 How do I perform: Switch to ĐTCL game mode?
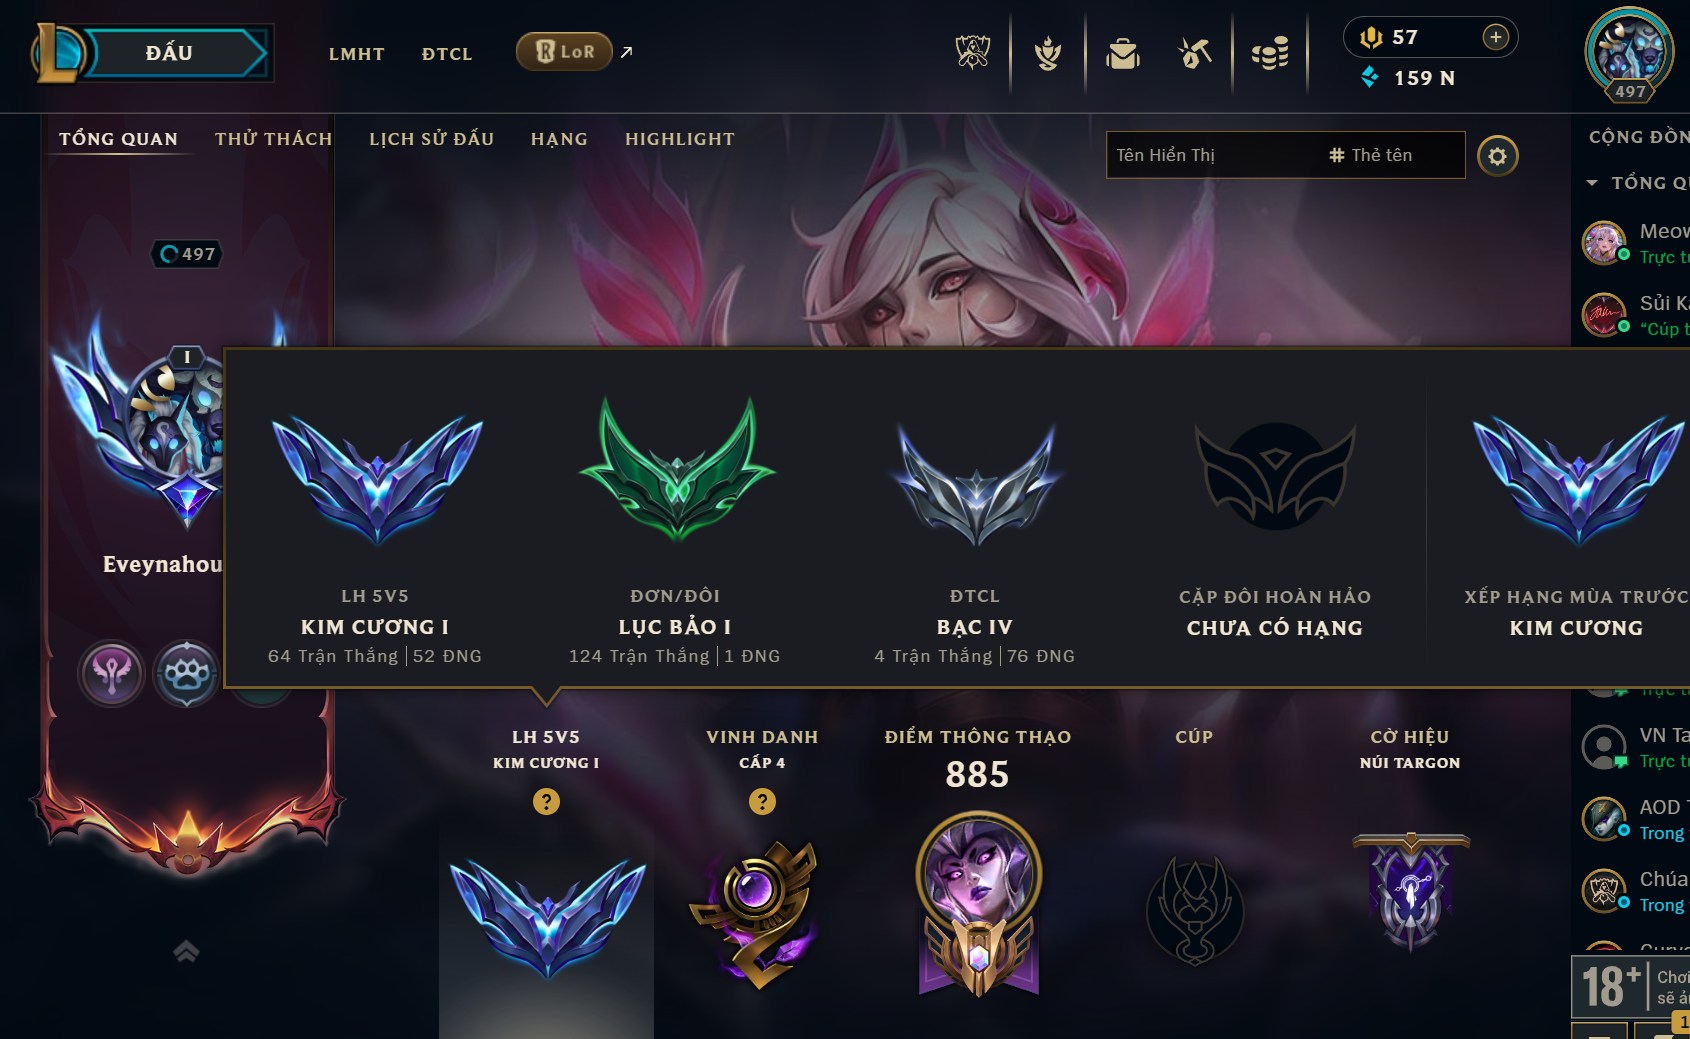coord(447,53)
